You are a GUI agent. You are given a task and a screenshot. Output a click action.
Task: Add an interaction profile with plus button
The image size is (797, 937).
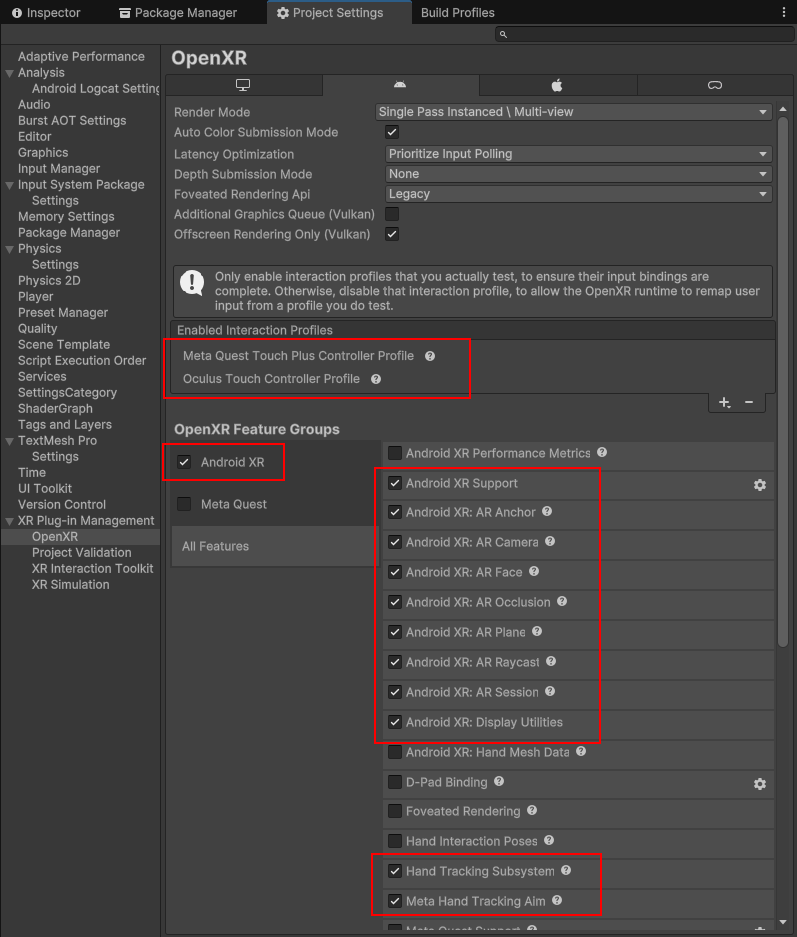coord(724,402)
